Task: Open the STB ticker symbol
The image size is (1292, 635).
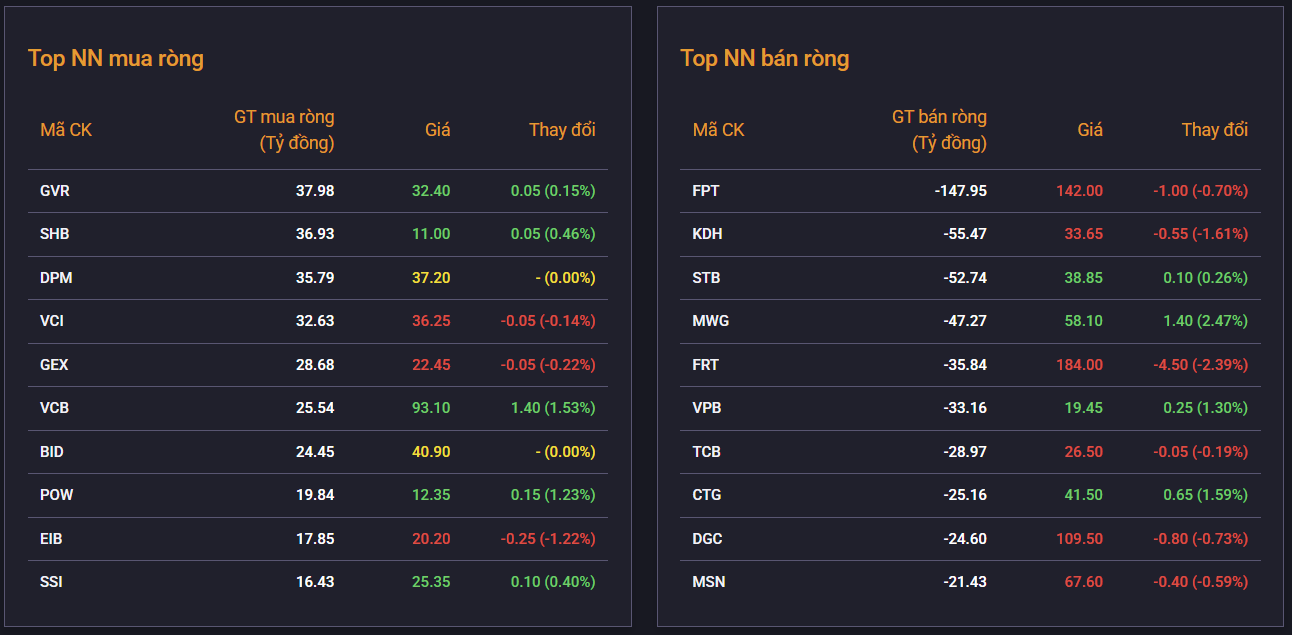Action: tap(706, 278)
